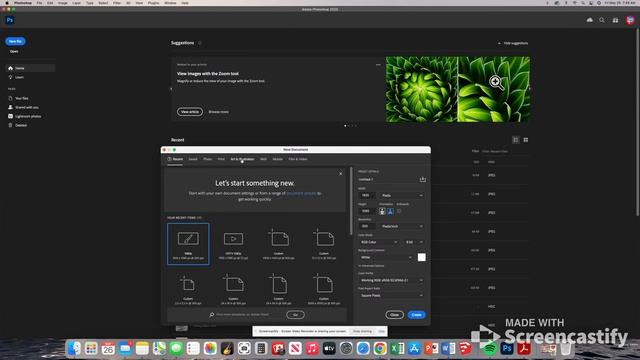Switch recent files to list view
The image size is (640, 360).
tap(516, 140)
